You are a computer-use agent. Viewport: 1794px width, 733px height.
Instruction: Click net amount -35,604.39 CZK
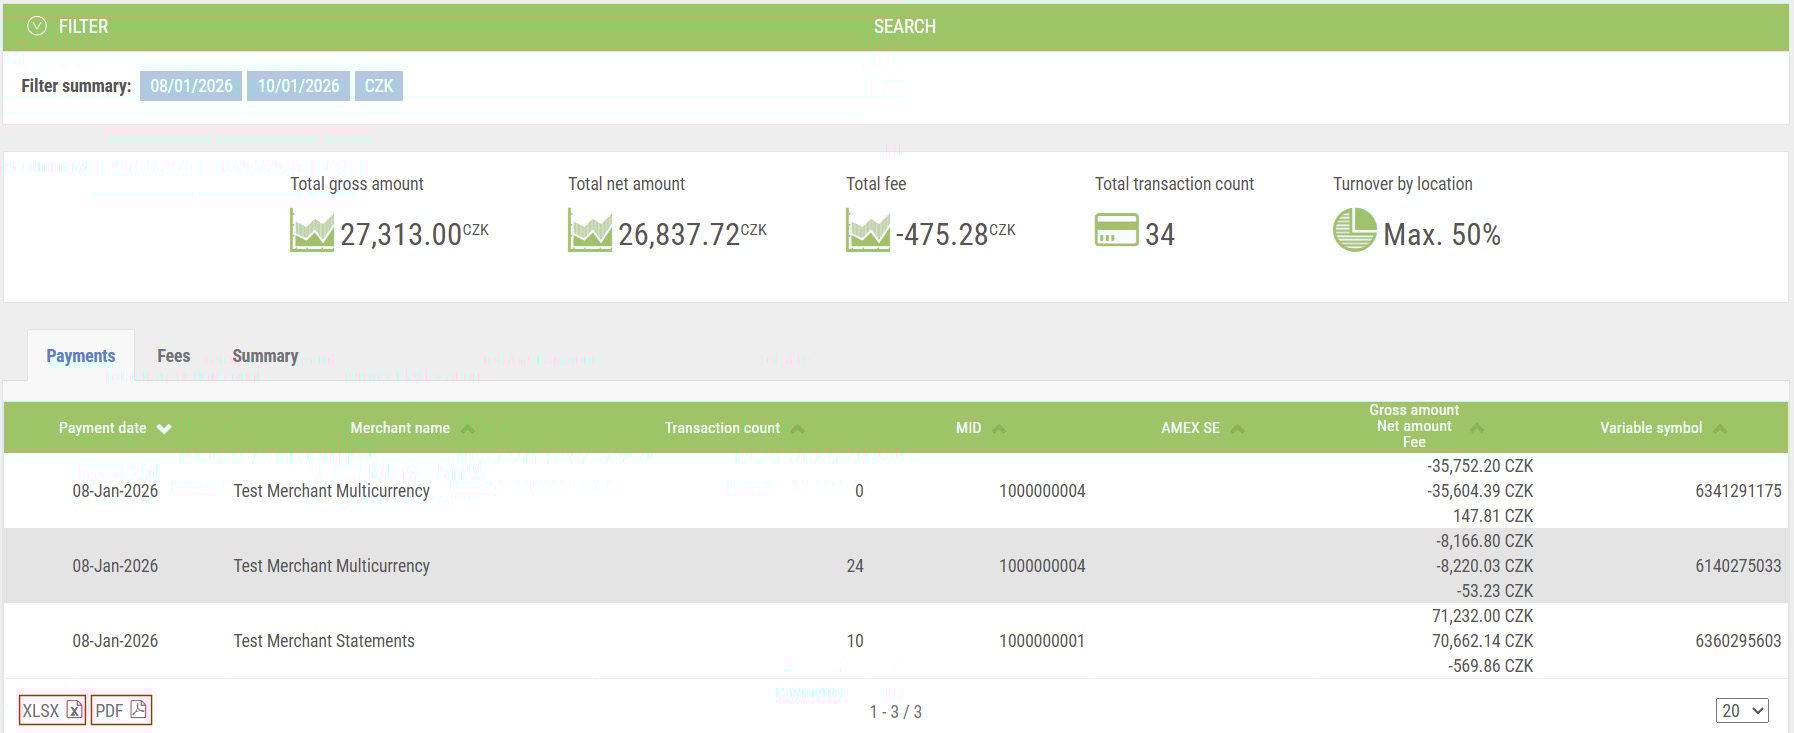[1480, 491]
